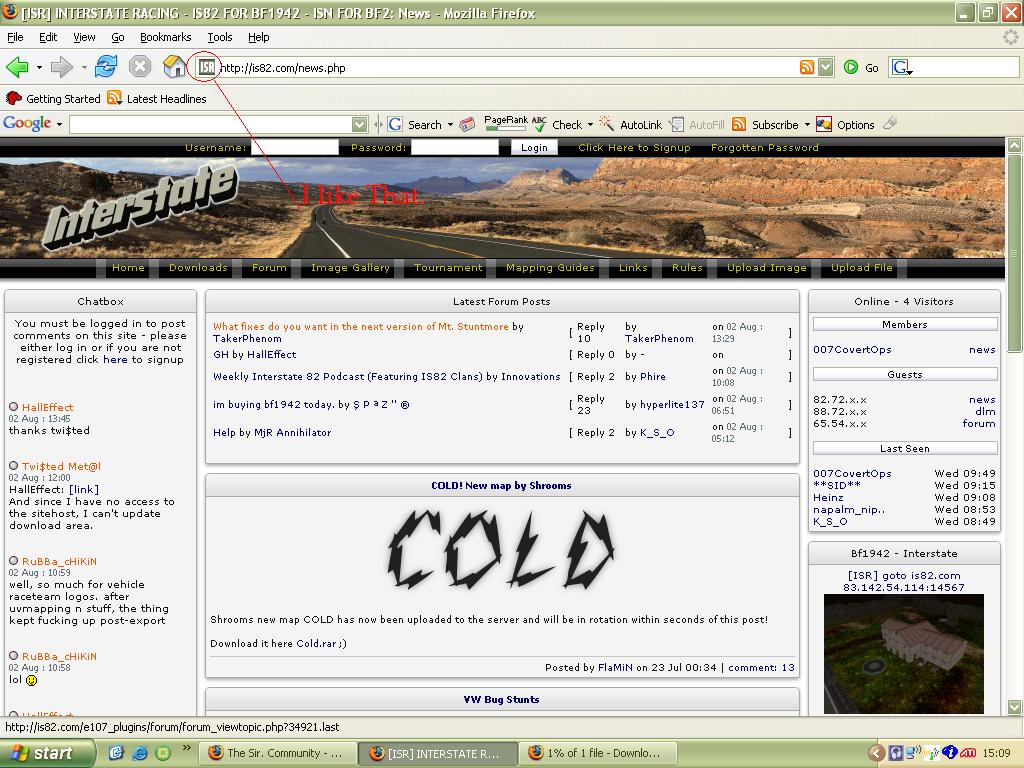Open the Tournament nav link
This screenshot has width=1024, height=768.
[448, 268]
